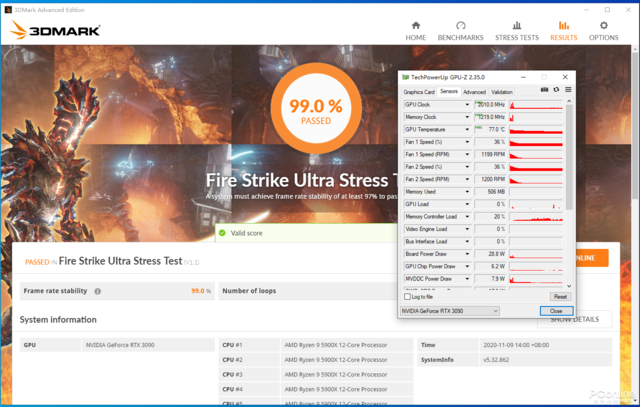This screenshot has height=407, width=640.
Task: Click the Close button in GPU-Z
Action: tap(556, 311)
